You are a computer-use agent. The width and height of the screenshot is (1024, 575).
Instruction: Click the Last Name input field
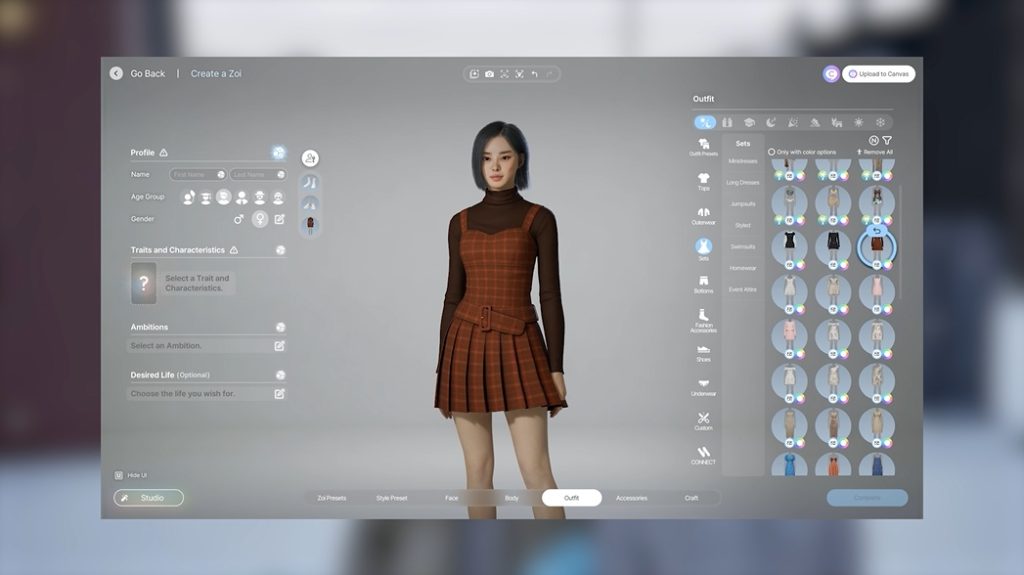click(x=258, y=174)
